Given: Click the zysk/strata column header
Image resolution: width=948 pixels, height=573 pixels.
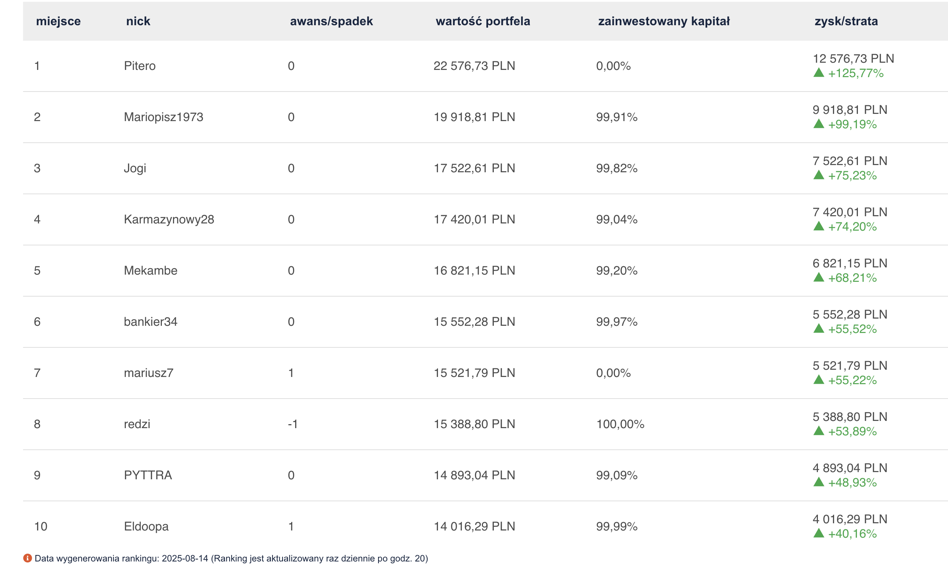Looking at the screenshot, I should pos(846,21).
